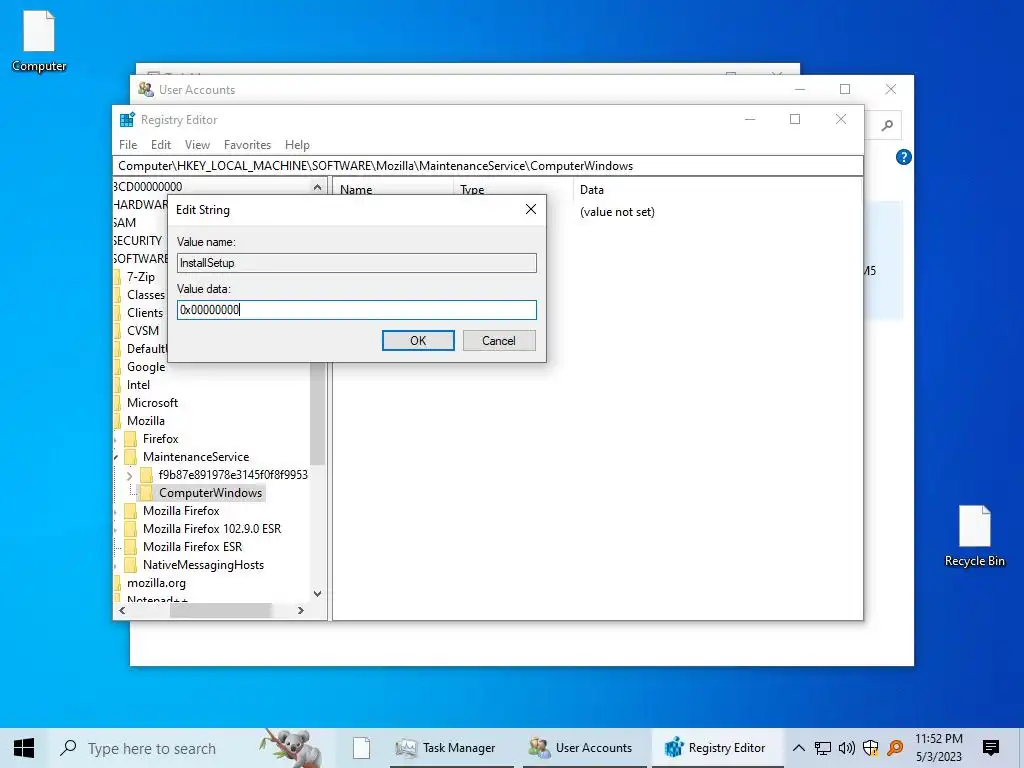
Task: Click the Registry Editor title bar icon
Action: (127, 120)
